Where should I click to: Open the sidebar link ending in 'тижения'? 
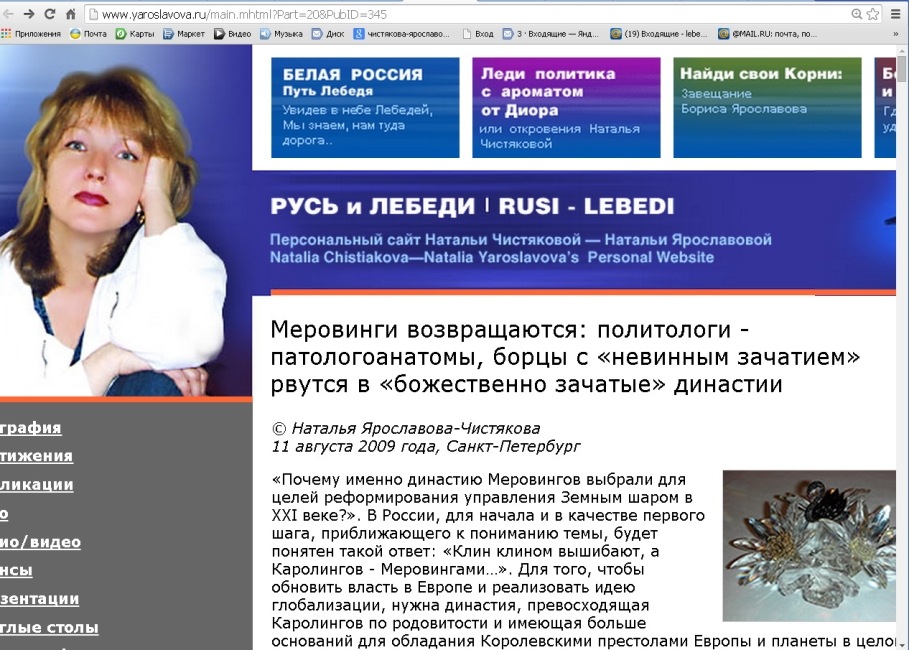[x=37, y=456]
